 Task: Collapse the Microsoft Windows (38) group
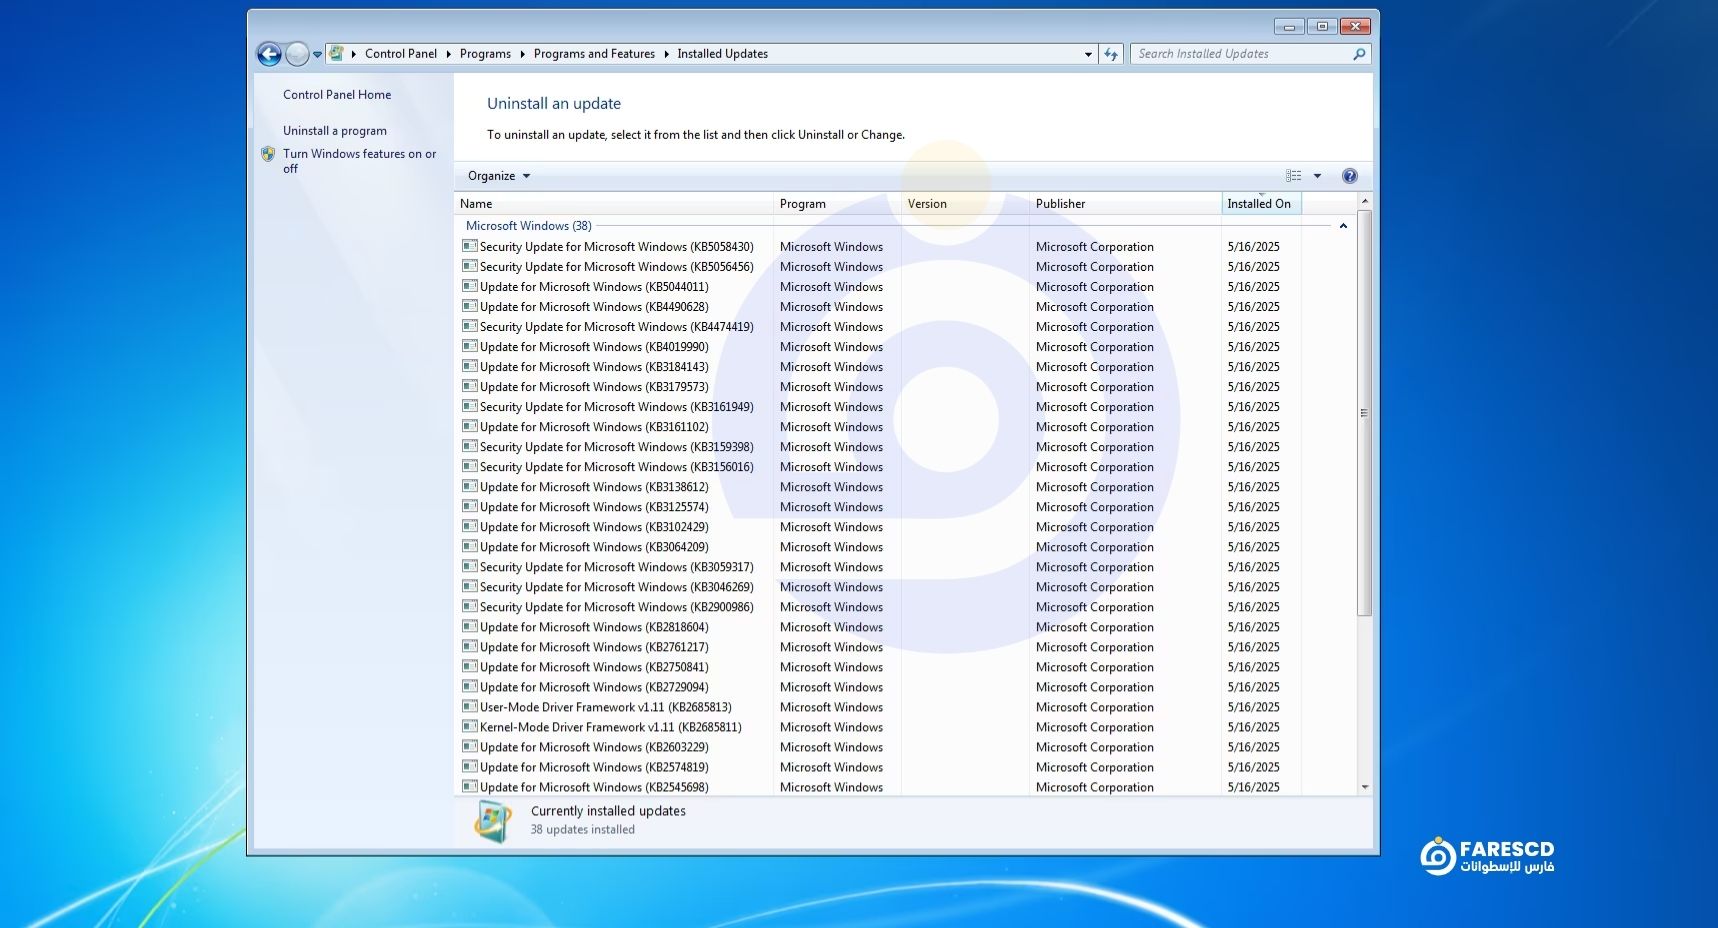coord(1343,226)
